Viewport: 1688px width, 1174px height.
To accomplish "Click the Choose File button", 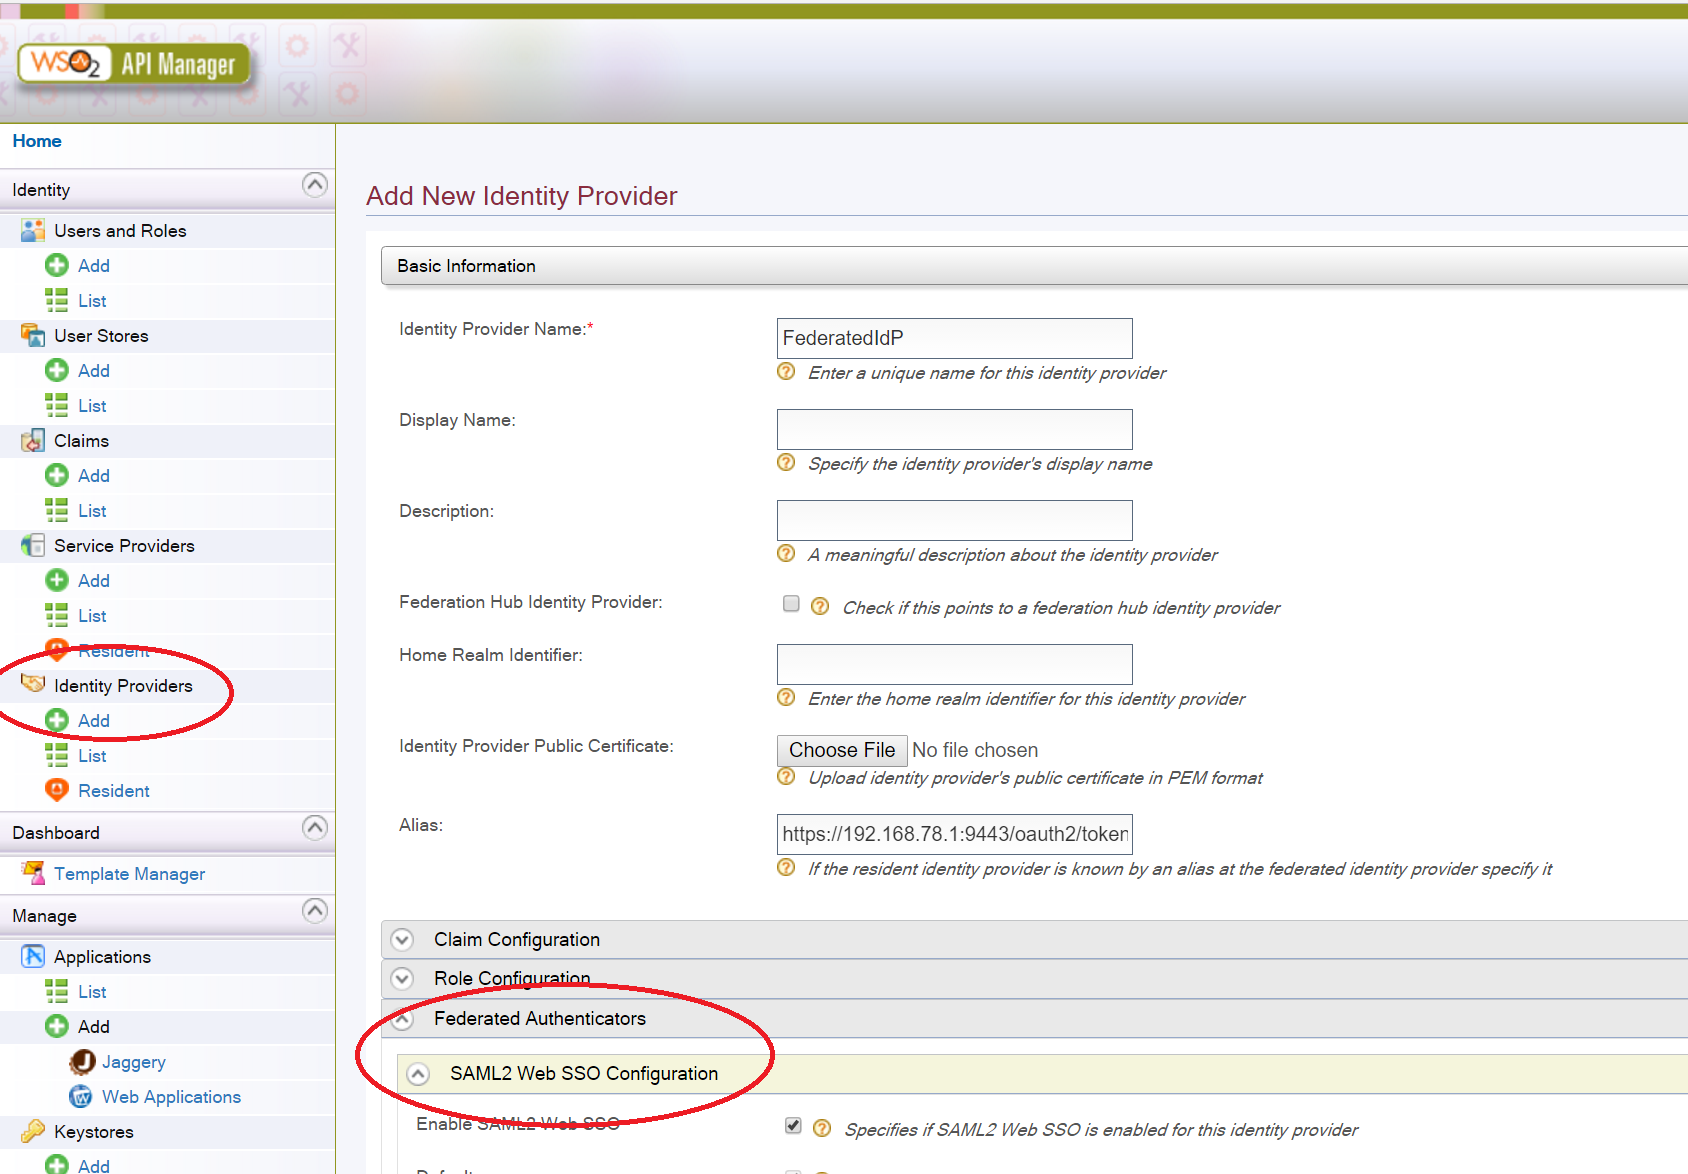I will (841, 750).
